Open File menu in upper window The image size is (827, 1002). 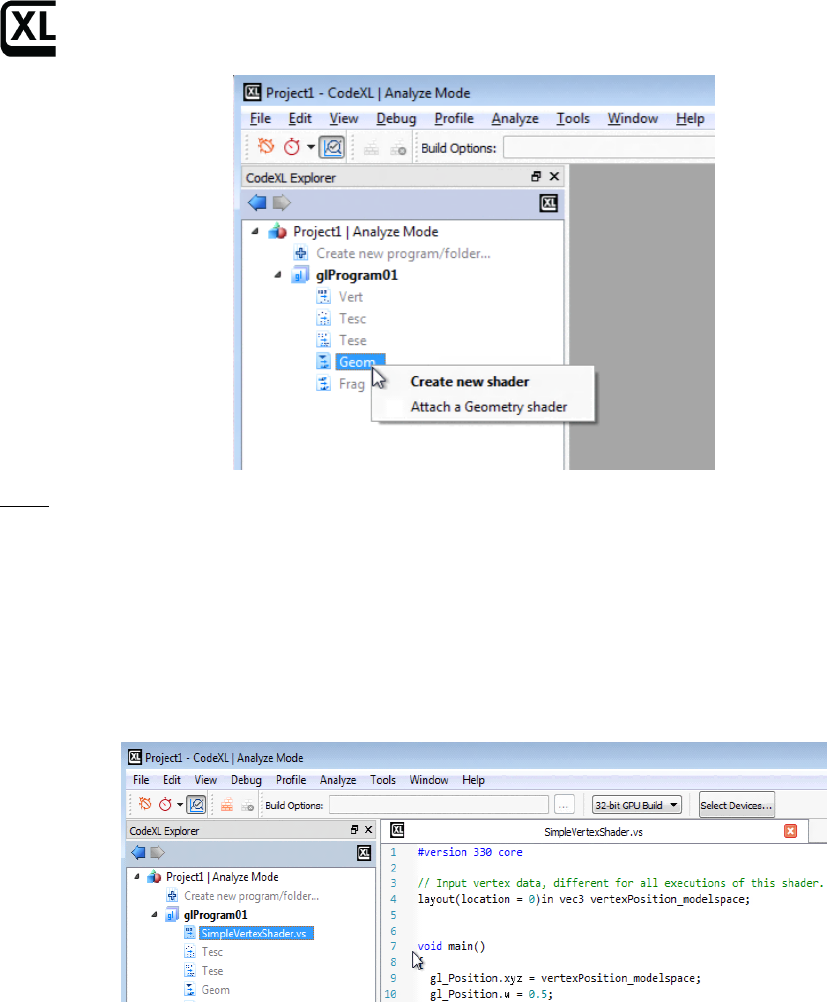[x=260, y=119]
